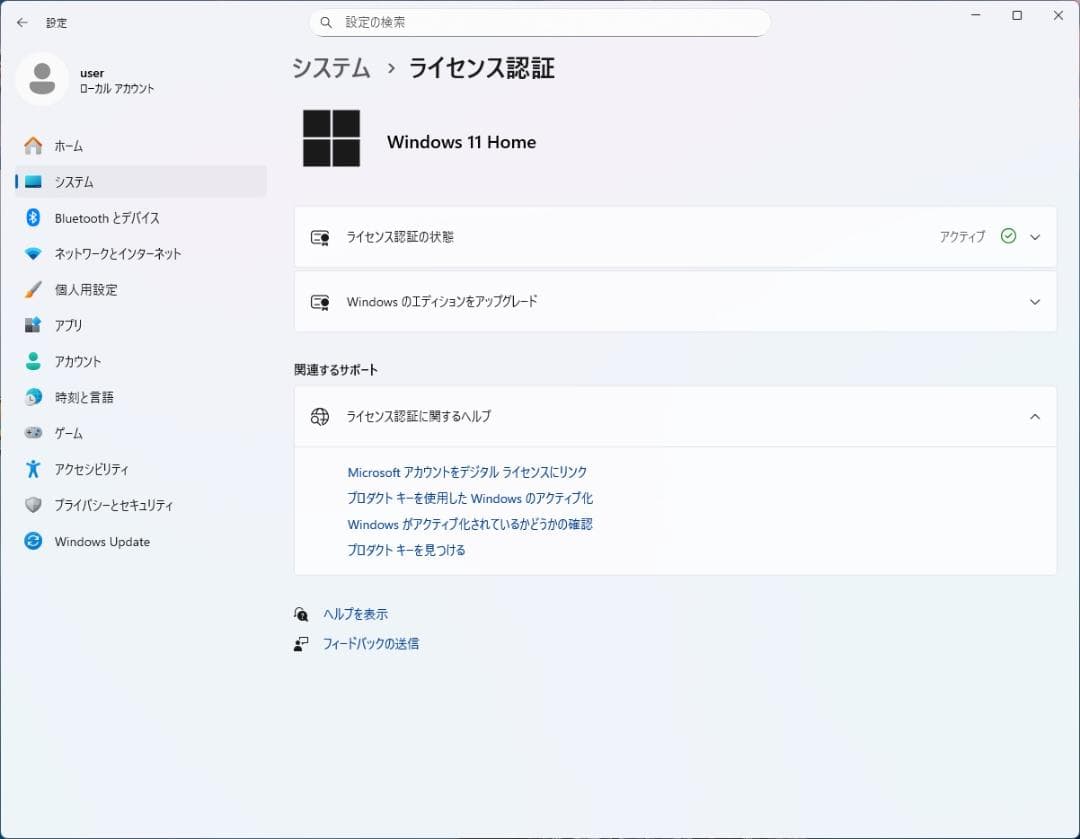This screenshot has height=839, width=1080.
Task: Click the back arrow in the title bar
Action: pos(22,22)
